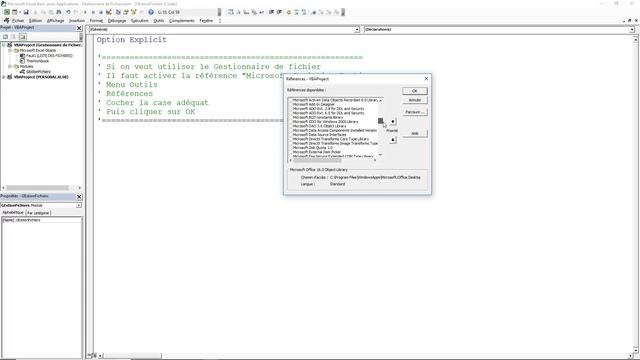Check Microsoft ADO Ext. 2.8 reference

pyautogui.click(x=291, y=109)
